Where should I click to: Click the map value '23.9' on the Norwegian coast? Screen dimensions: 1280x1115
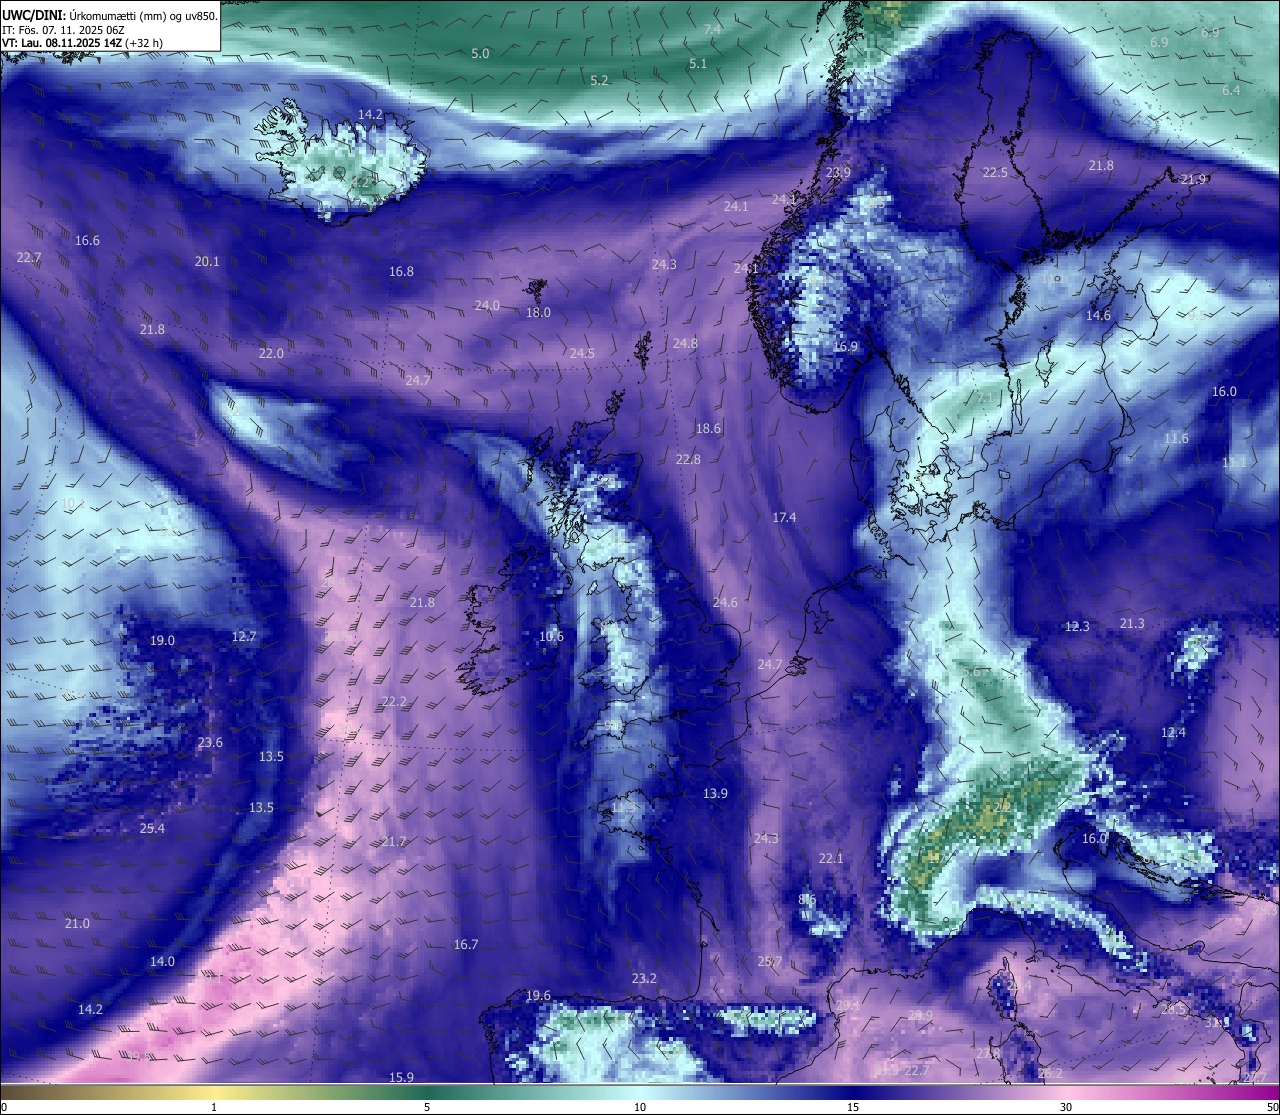(x=838, y=173)
